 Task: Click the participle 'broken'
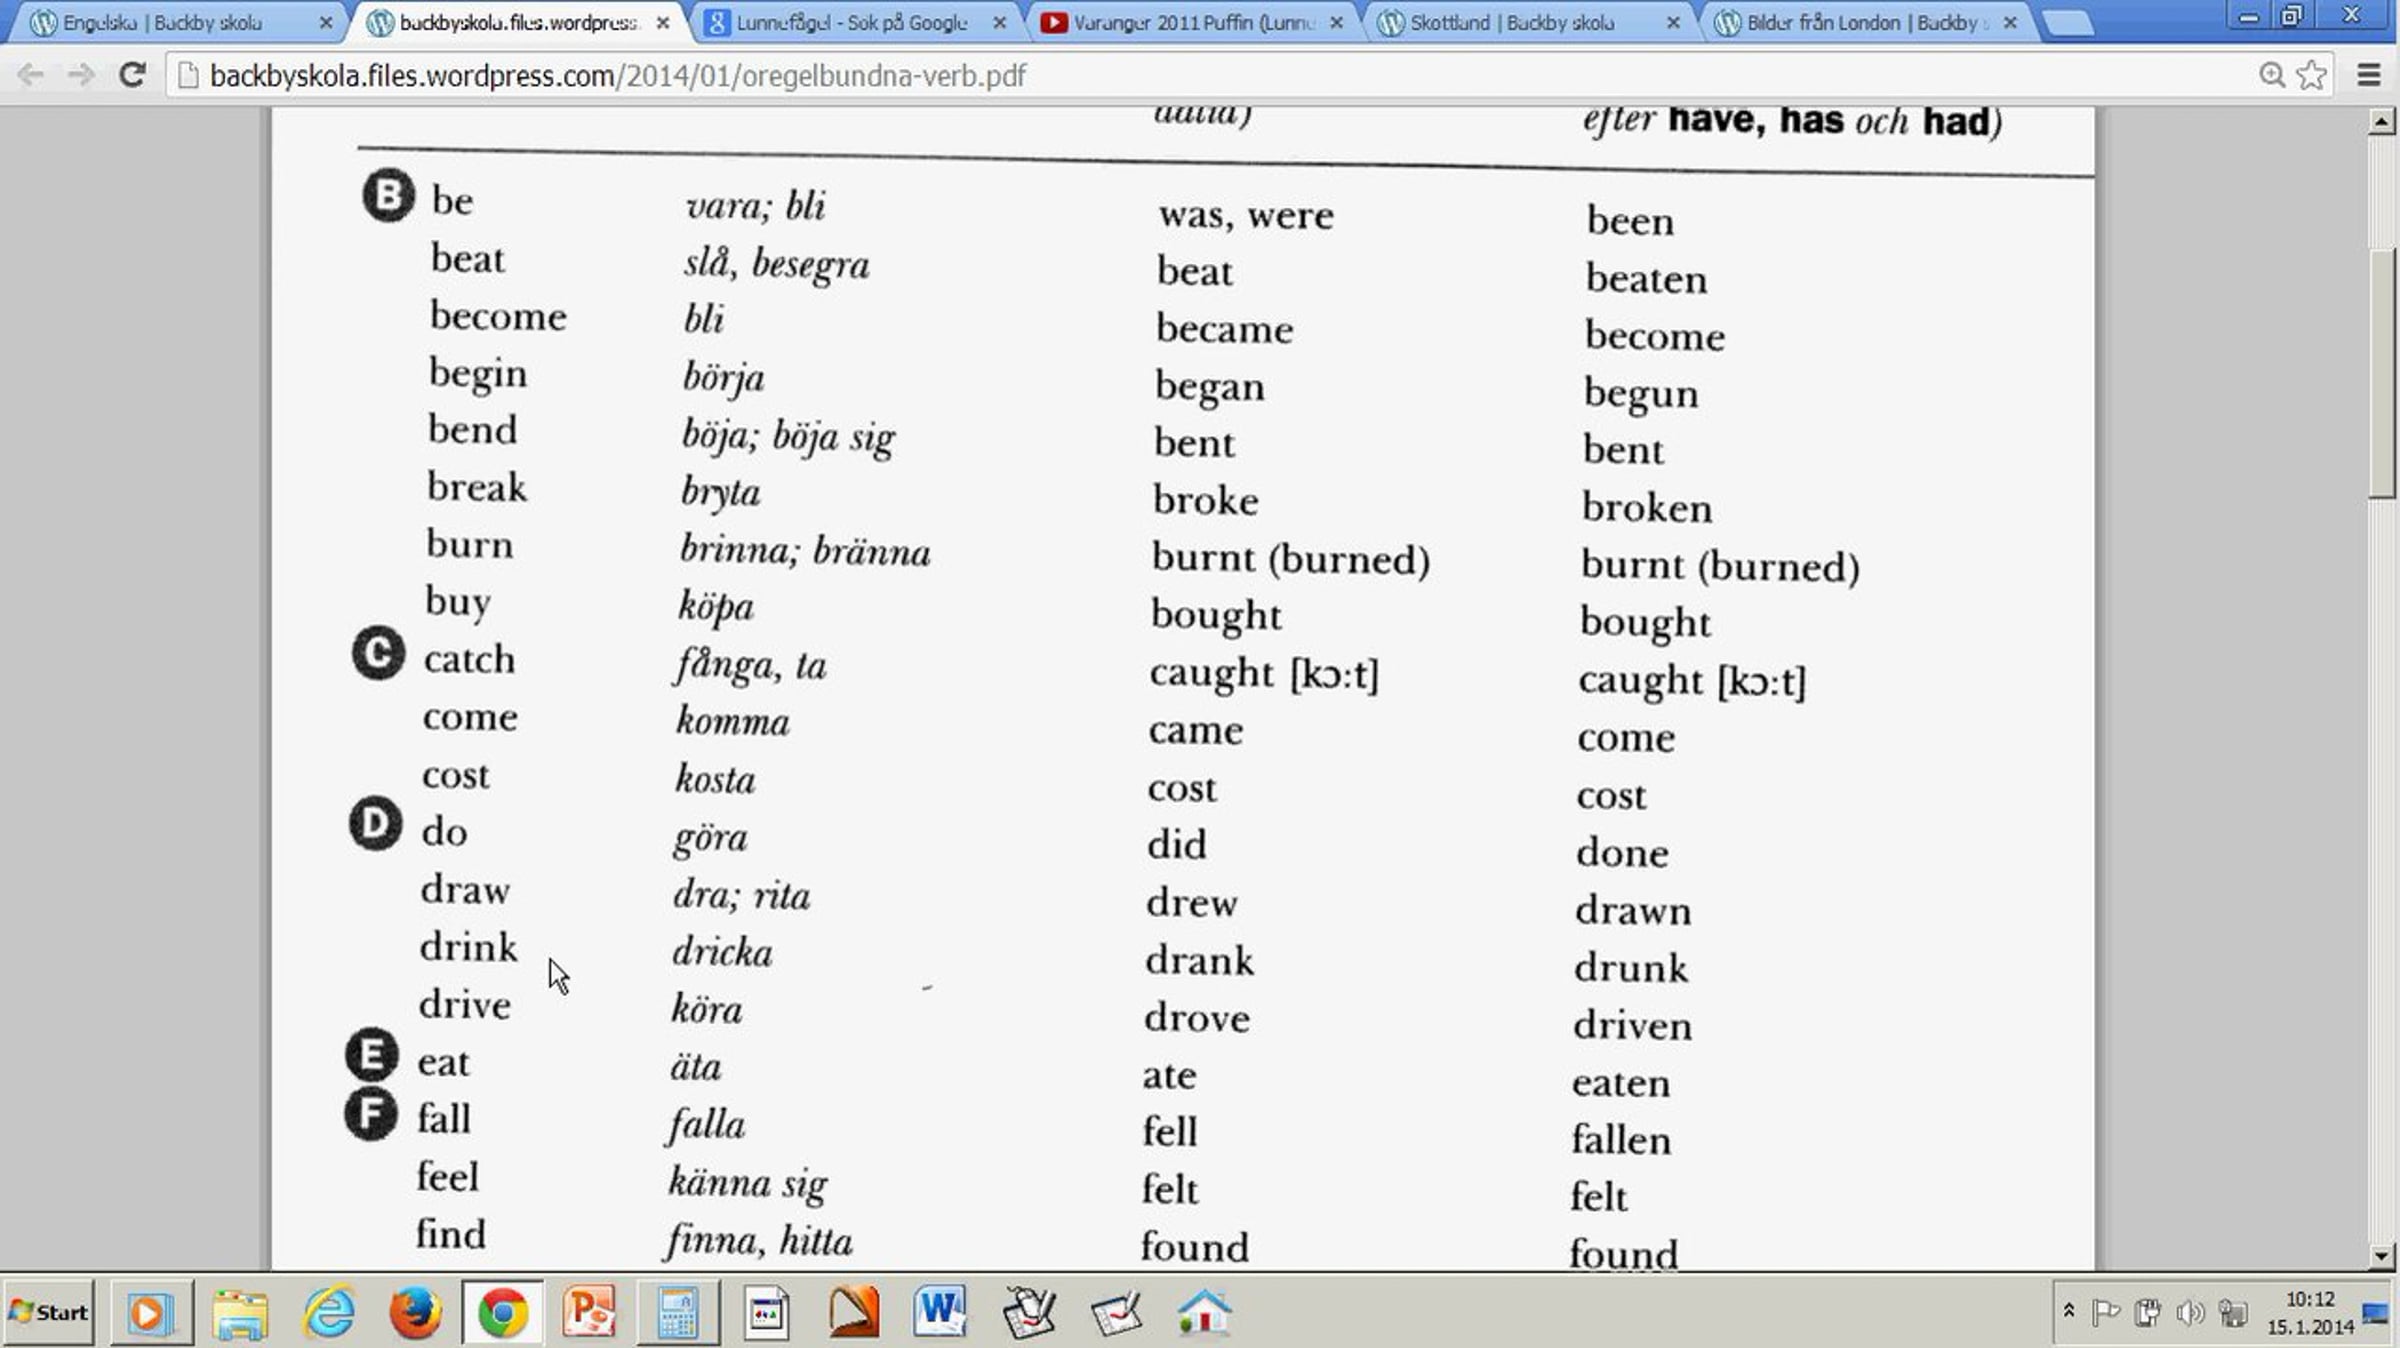1647,507
